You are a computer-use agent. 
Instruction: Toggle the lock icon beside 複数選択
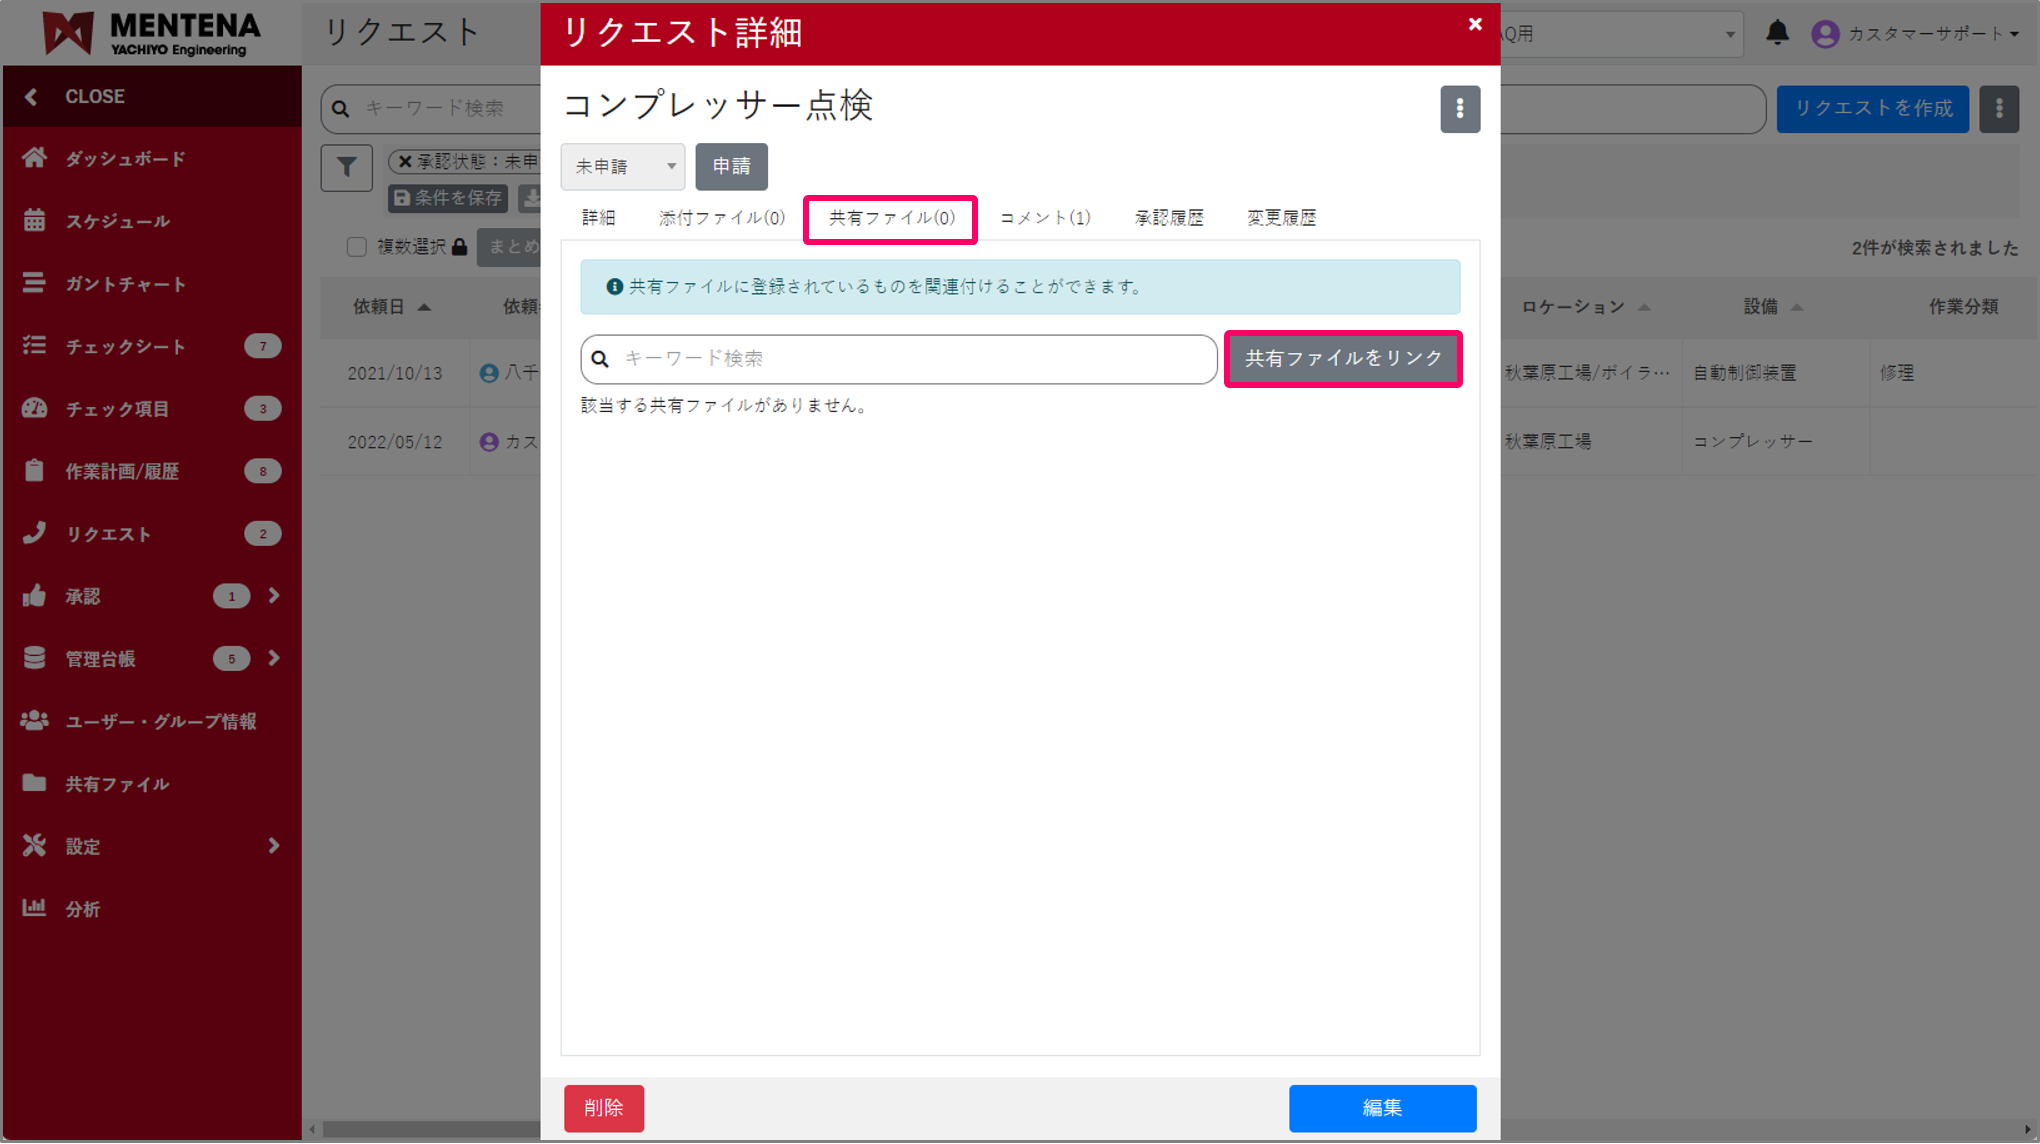pyautogui.click(x=461, y=246)
